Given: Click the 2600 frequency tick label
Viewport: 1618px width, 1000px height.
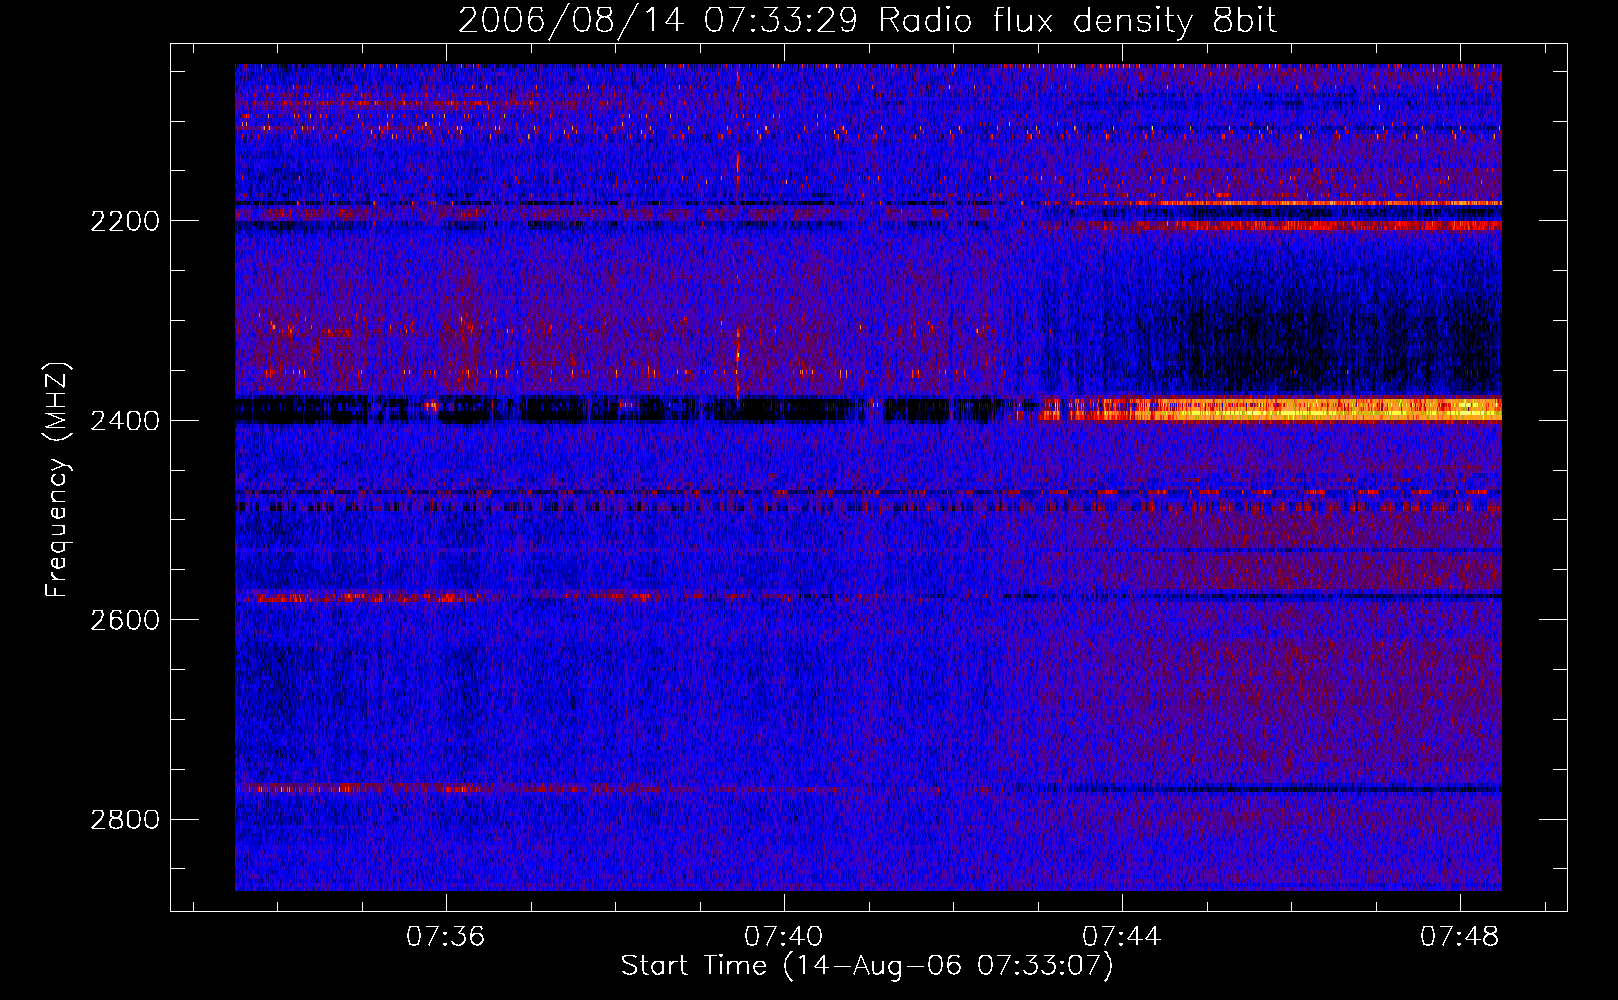Looking at the screenshot, I should click(125, 620).
